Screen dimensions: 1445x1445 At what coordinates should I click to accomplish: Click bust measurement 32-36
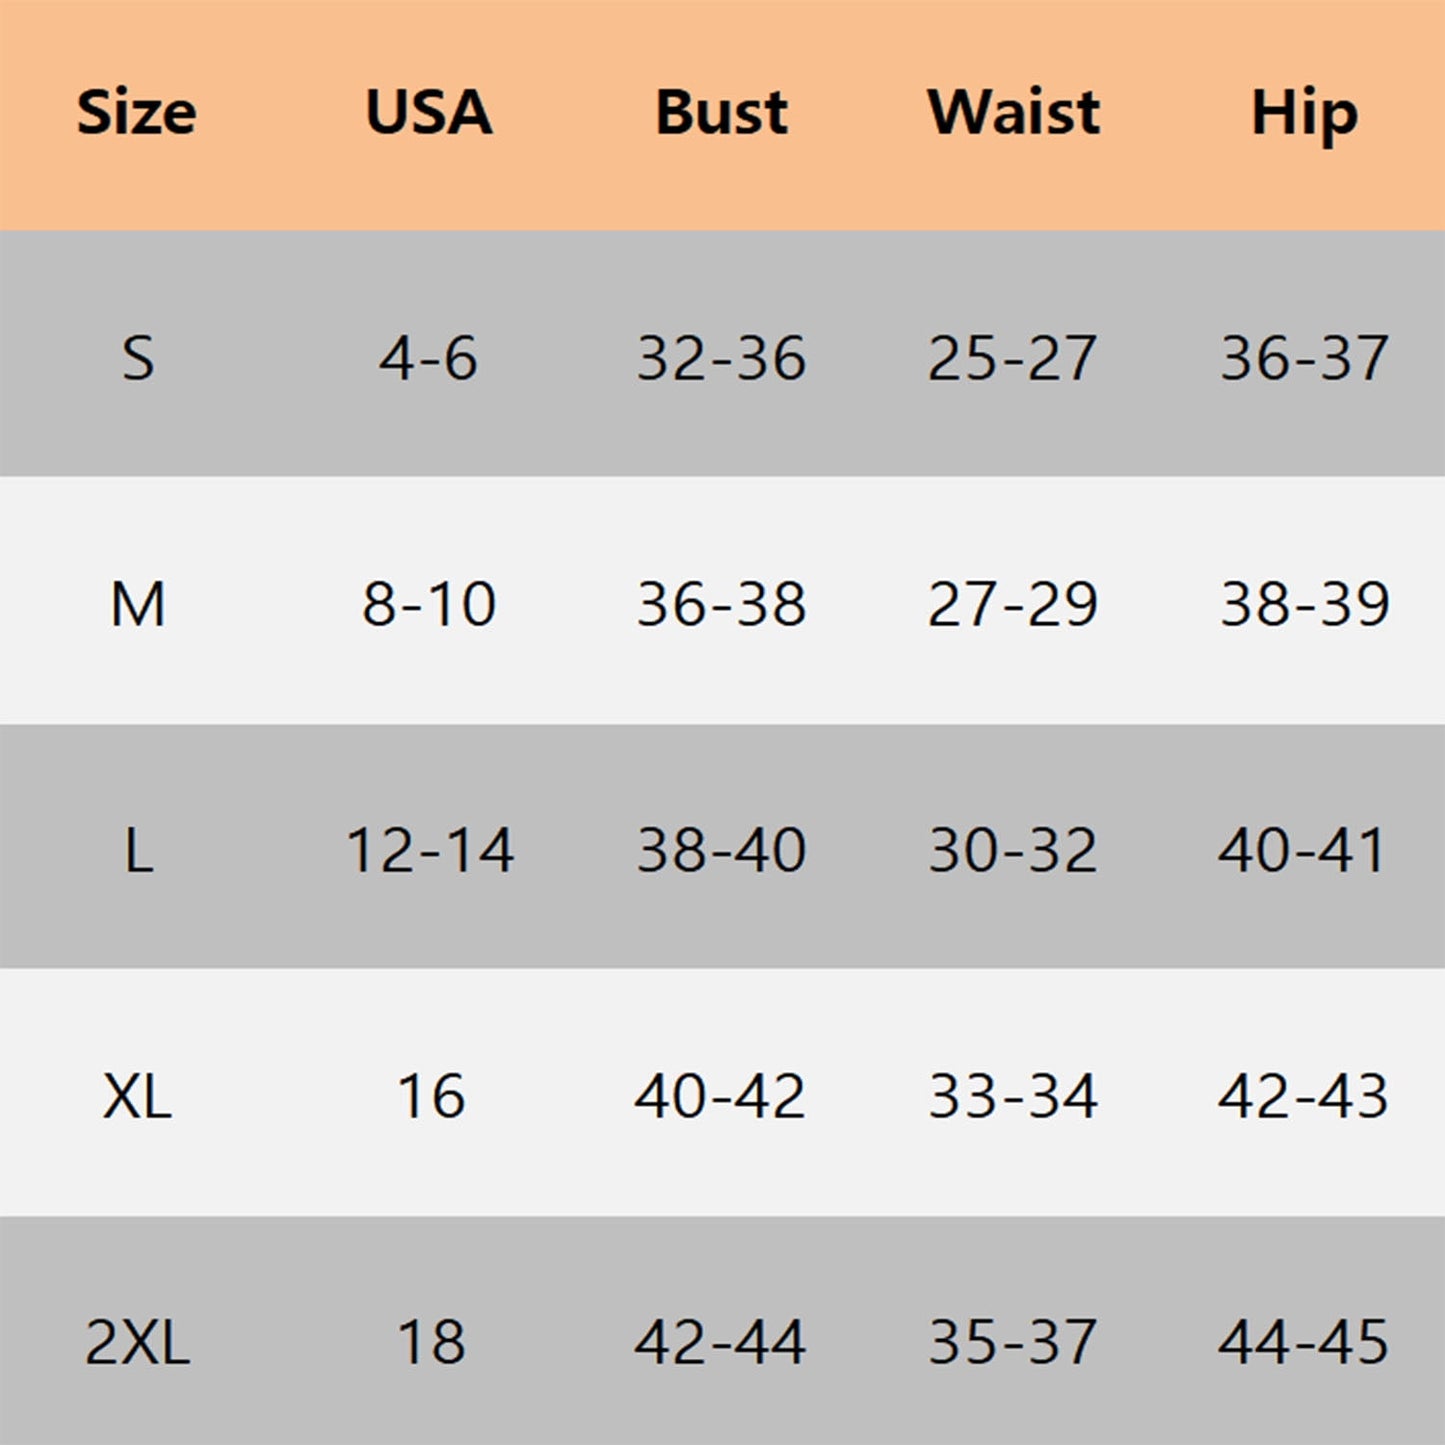pos(721,358)
